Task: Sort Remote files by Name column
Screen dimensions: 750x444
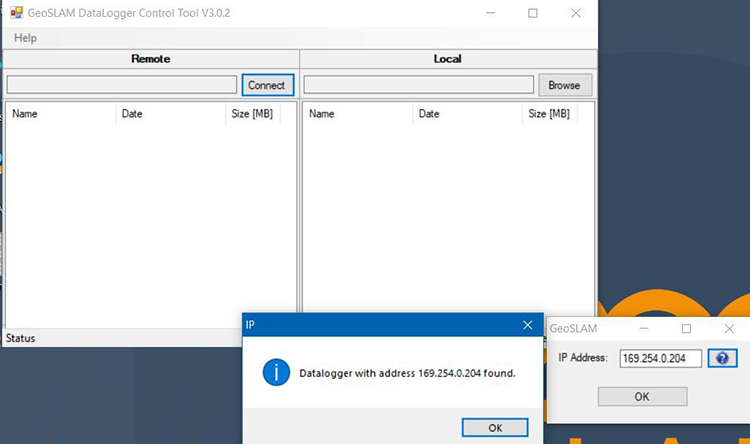Action: (x=60, y=114)
